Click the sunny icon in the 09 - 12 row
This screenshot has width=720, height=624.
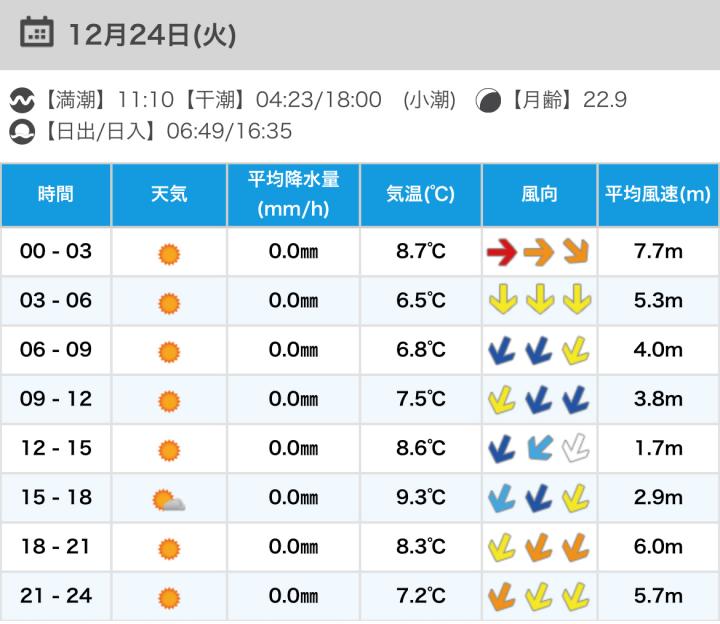coord(169,402)
